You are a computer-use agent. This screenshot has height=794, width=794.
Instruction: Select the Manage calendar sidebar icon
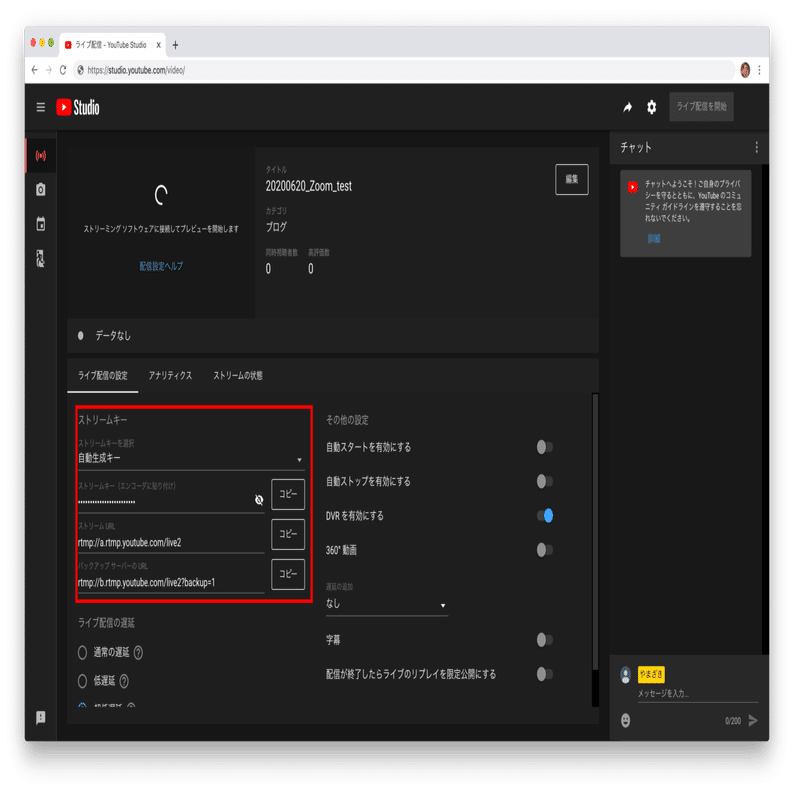[41, 224]
